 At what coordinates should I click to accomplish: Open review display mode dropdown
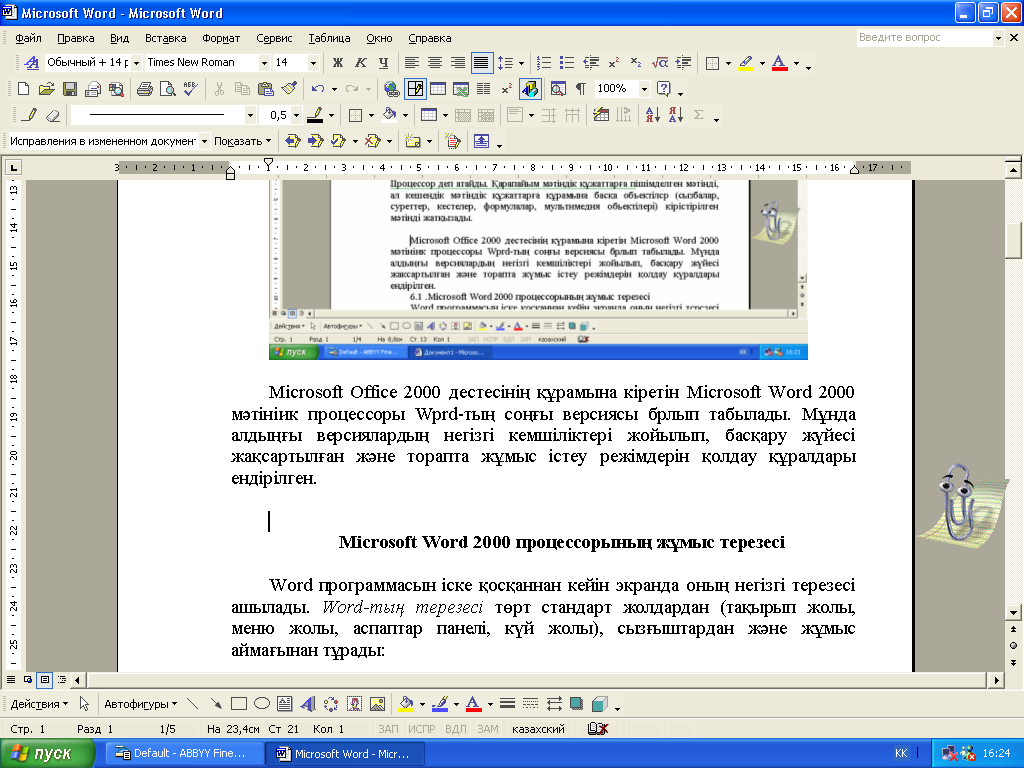coord(204,141)
